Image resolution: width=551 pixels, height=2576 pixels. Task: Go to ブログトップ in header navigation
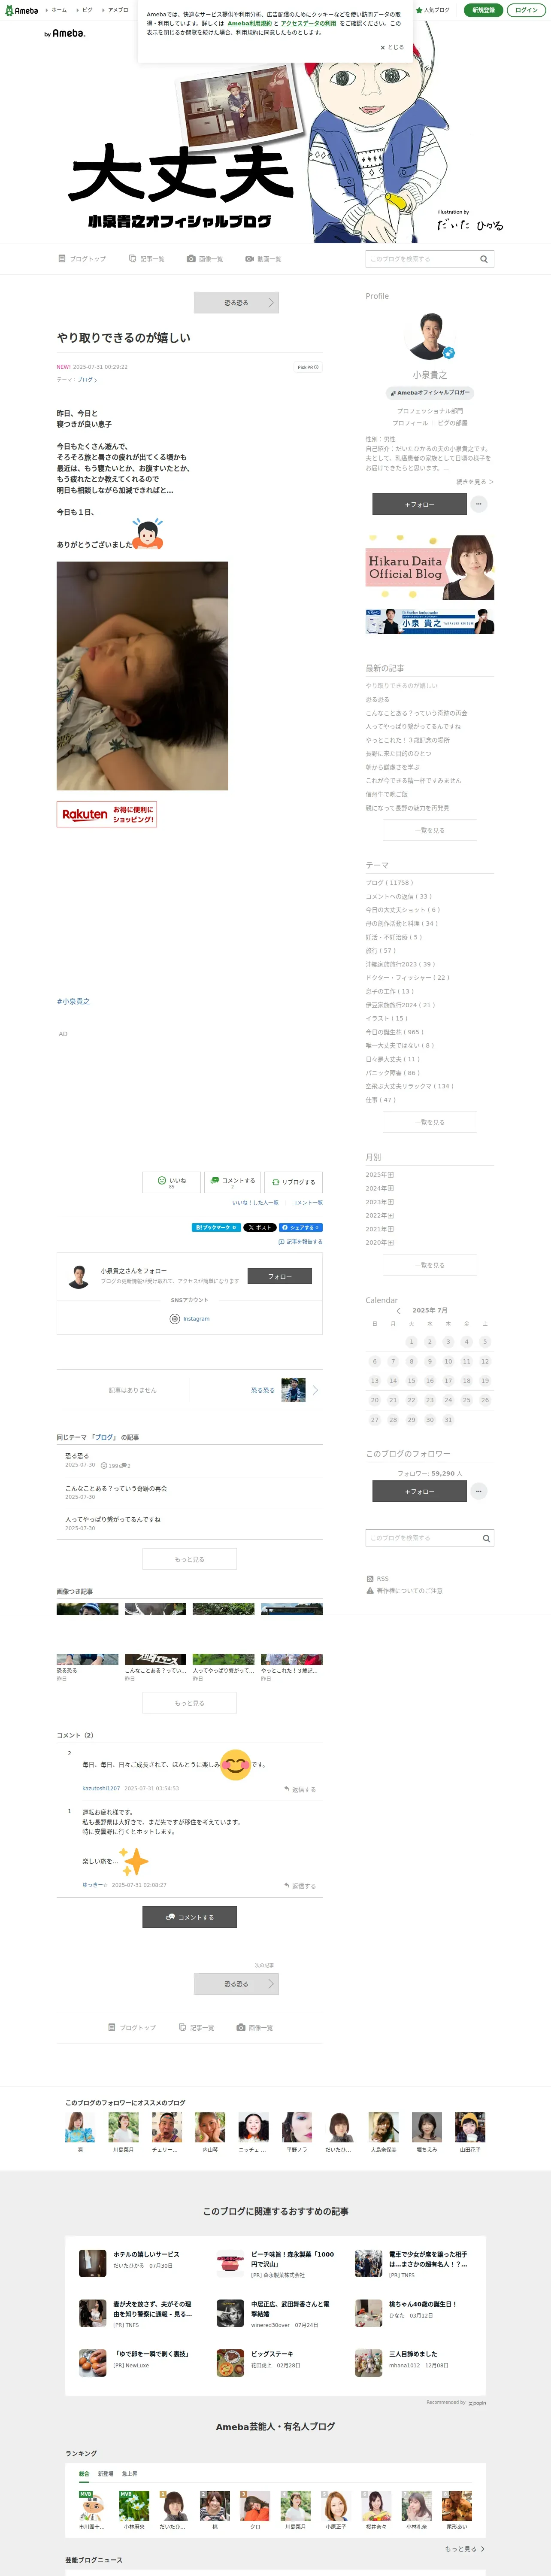click(x=82, y=259)
